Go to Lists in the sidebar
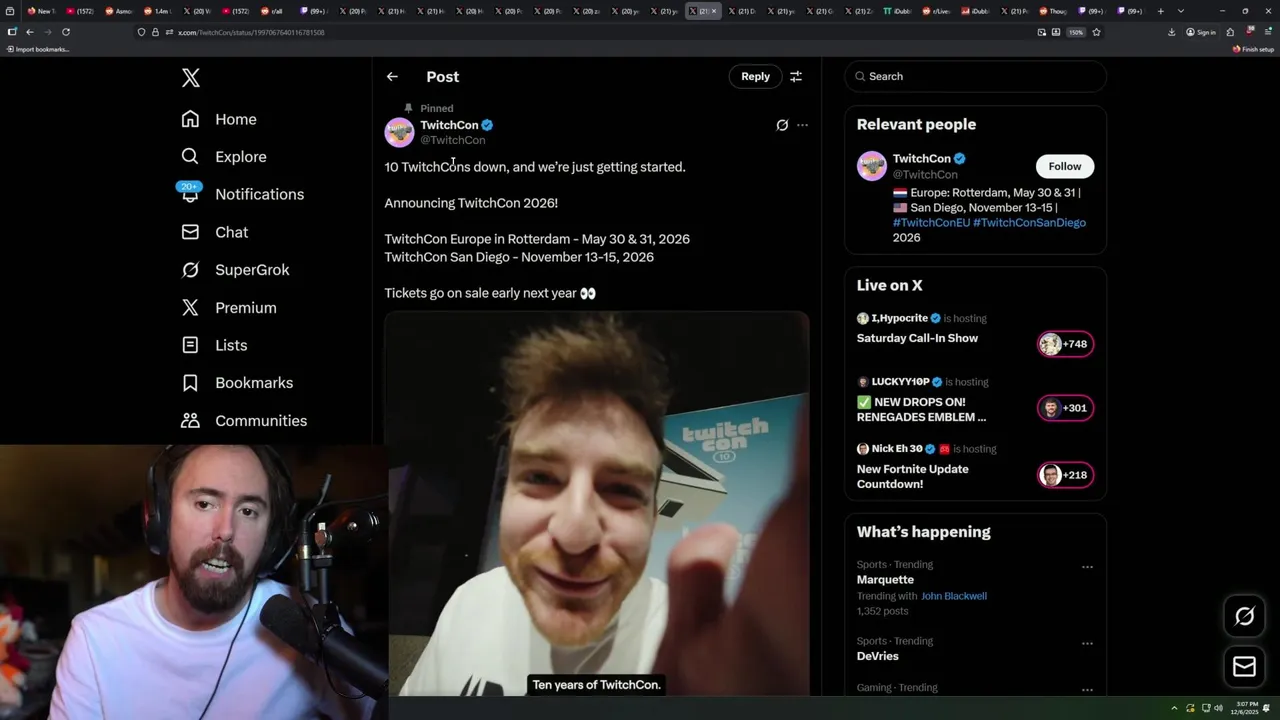The width and height of the screenshot is (1280, 720). point(214,345)
